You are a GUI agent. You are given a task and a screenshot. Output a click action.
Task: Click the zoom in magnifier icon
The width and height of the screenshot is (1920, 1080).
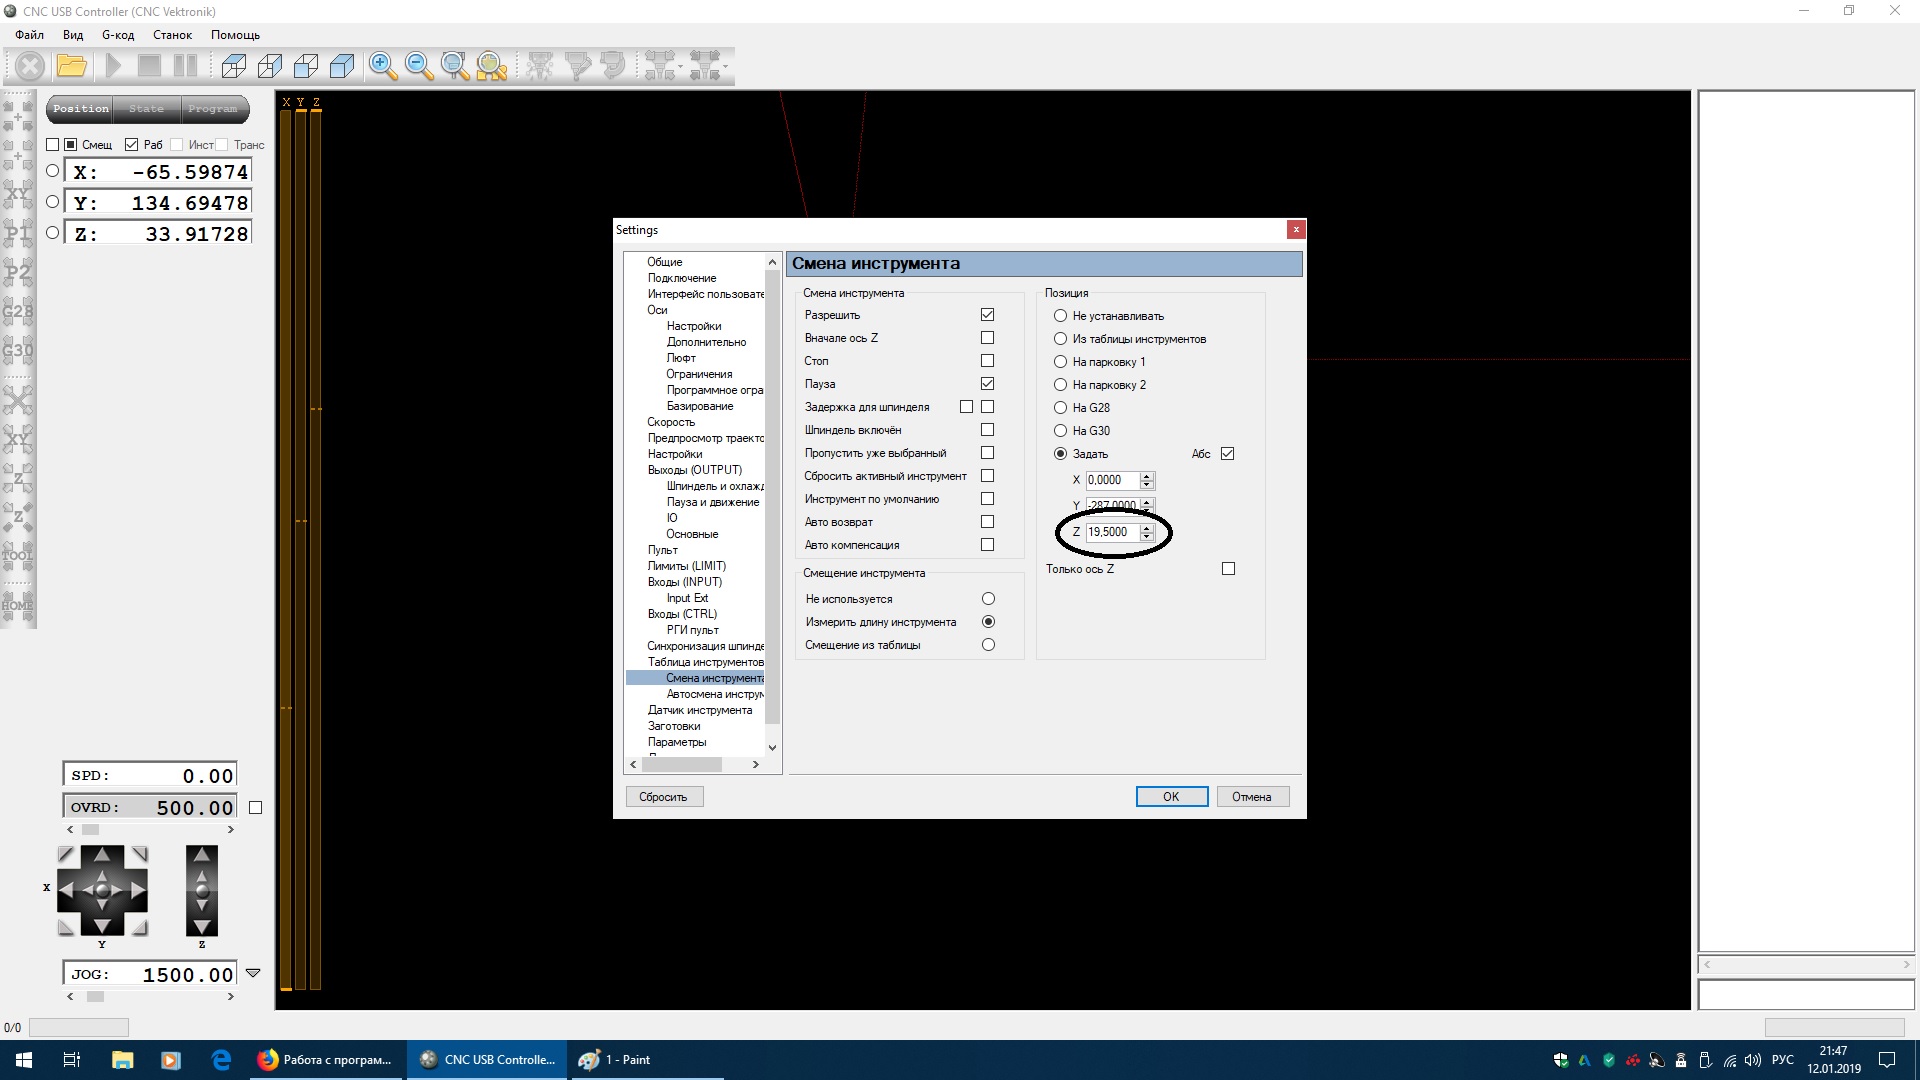pyautogui.click(x=382, y=67)
